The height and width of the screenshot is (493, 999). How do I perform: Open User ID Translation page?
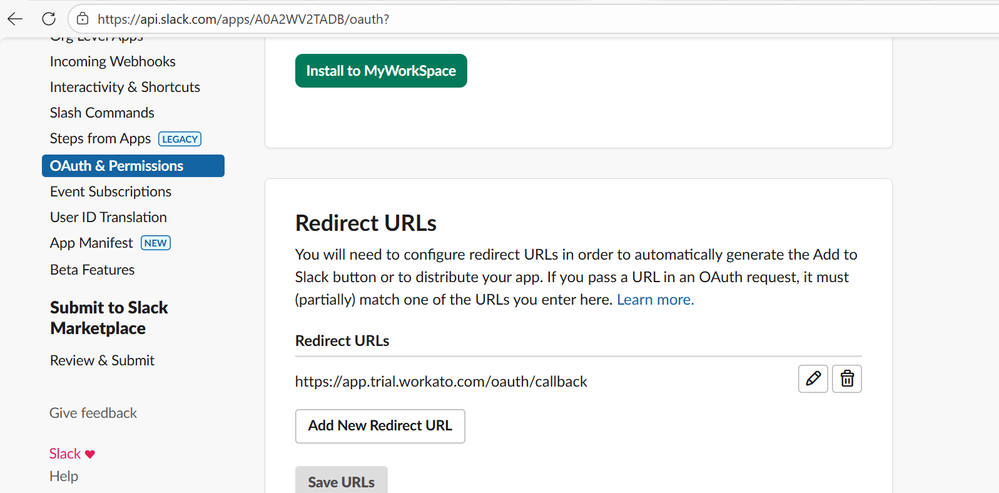click(x=108, y=217)
